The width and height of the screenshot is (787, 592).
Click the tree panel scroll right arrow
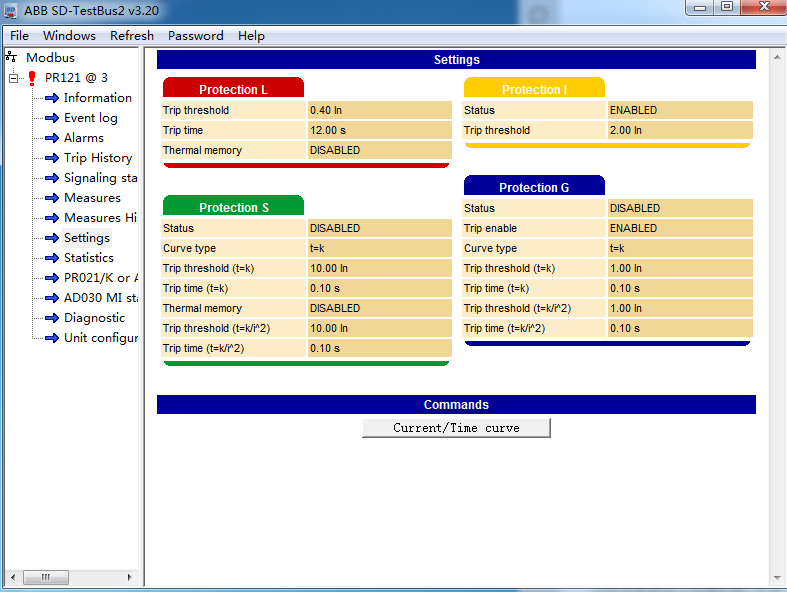point(129,577)
